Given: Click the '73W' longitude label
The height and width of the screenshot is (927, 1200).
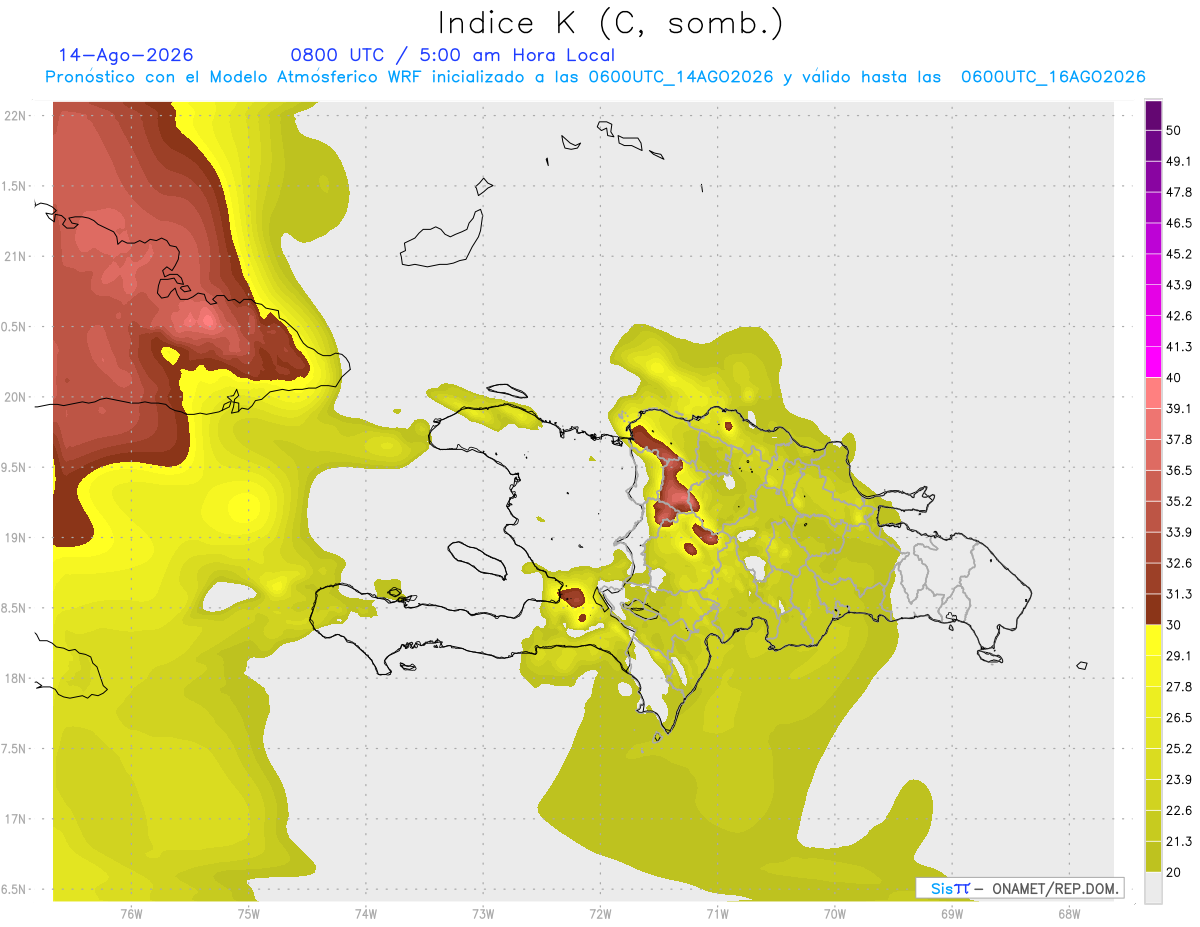Looking at the screenshot, I should point(483,913).
